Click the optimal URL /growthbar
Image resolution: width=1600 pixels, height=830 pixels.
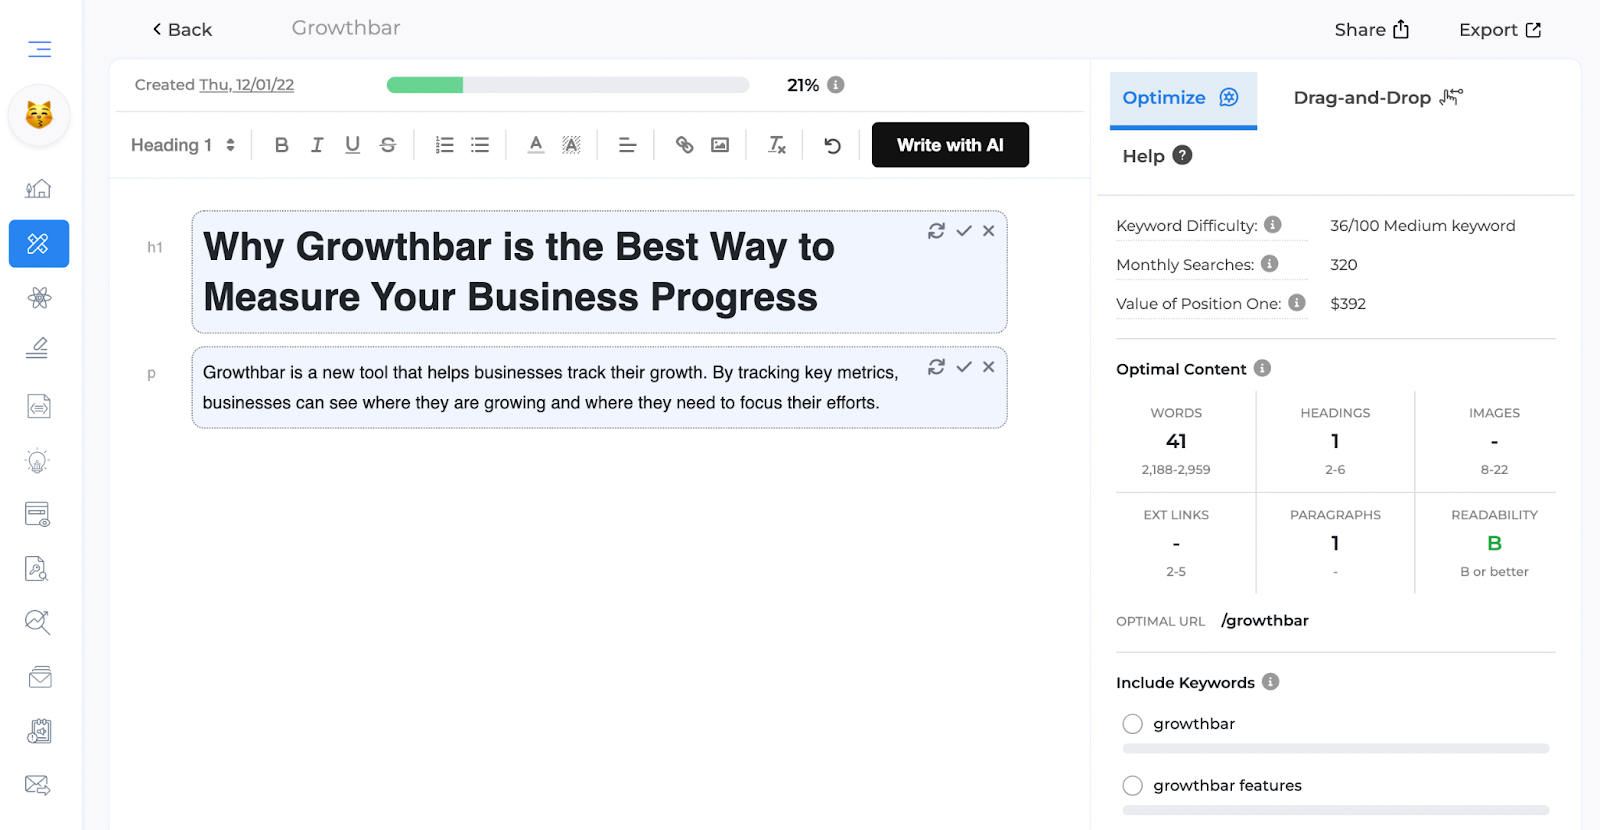[1265, 621]
